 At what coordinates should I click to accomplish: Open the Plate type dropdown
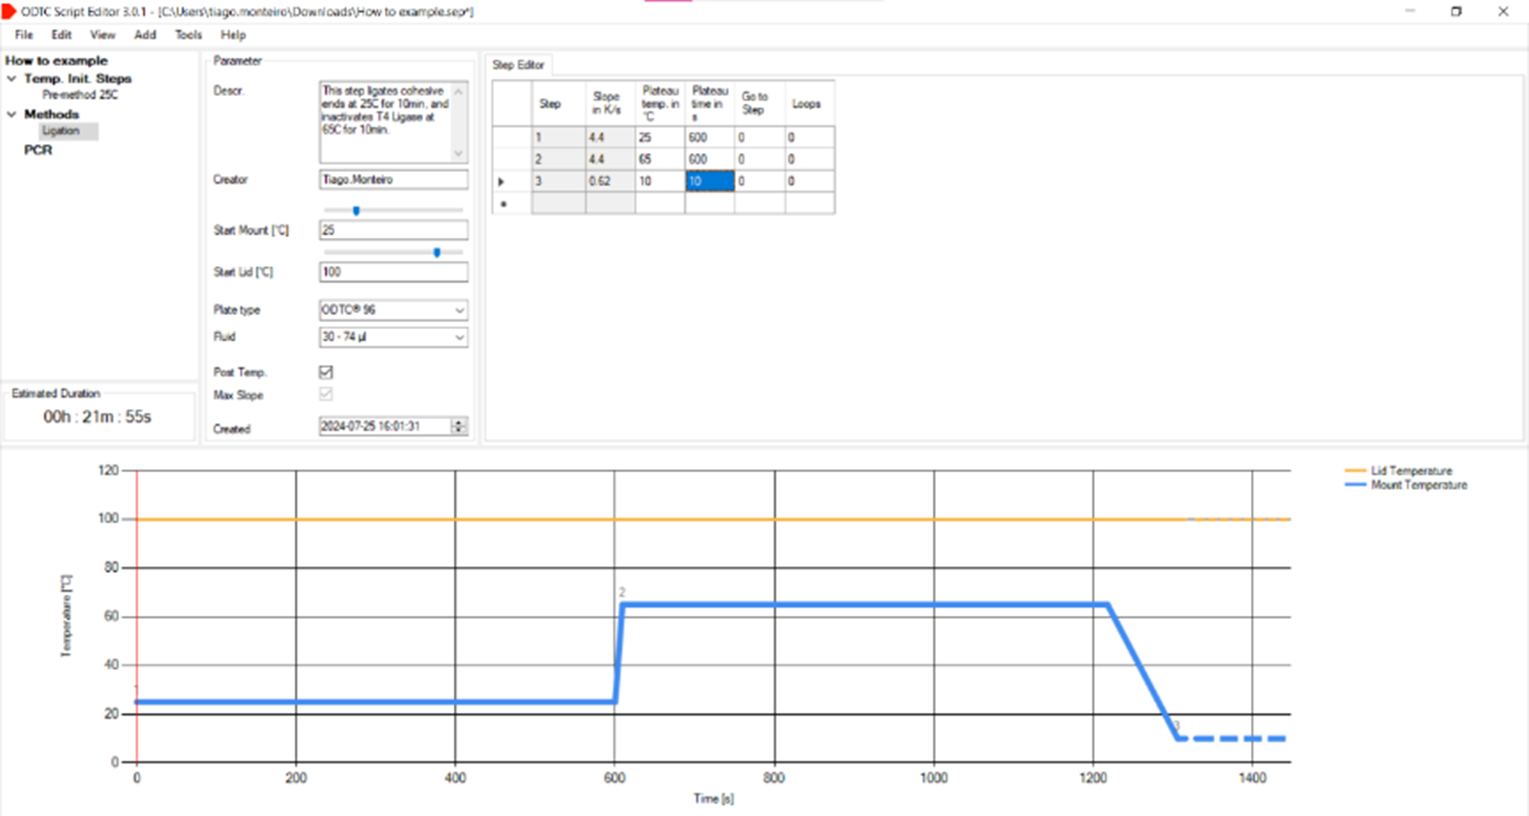click(x=459, y=310)
